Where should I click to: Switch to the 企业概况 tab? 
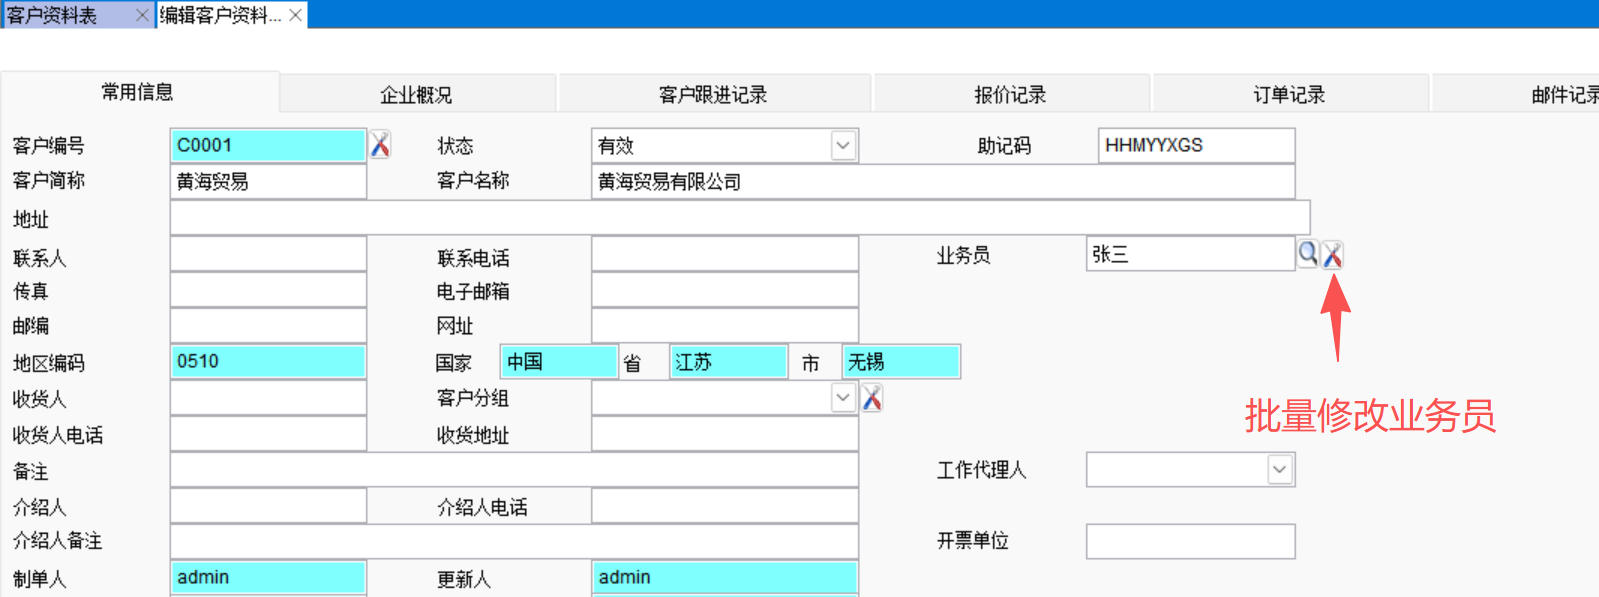[416, 95]
